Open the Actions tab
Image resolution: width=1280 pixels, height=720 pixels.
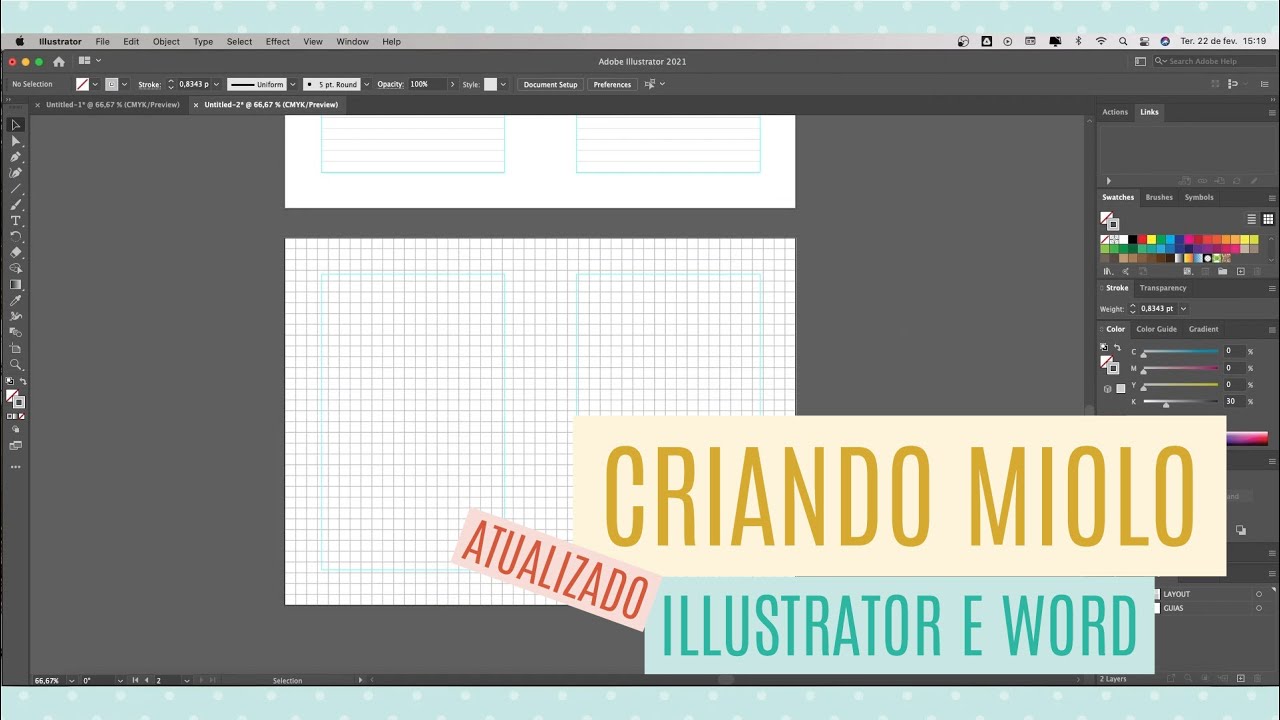point(1115,112)
